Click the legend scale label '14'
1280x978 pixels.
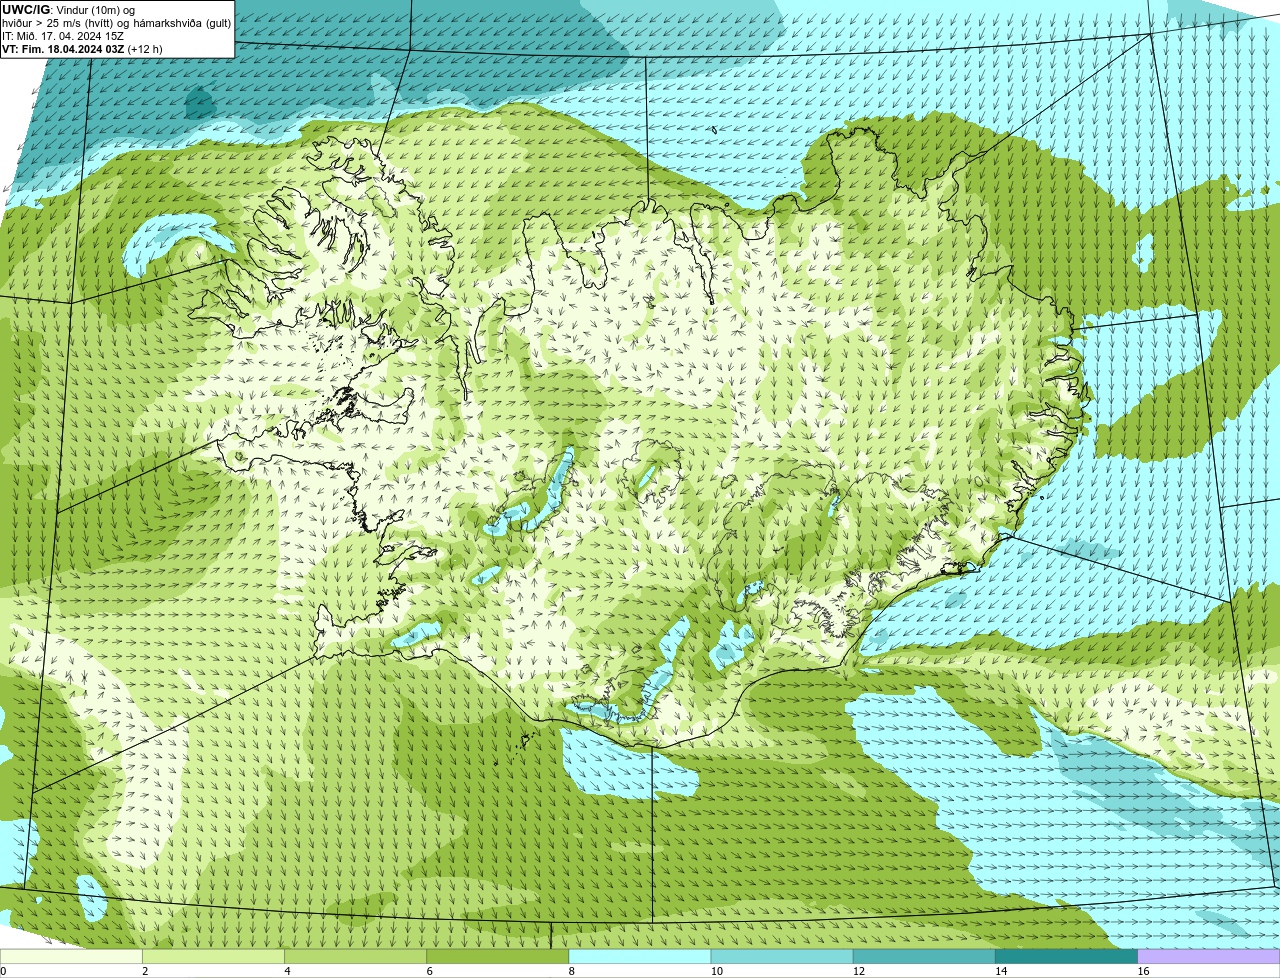1001,971
